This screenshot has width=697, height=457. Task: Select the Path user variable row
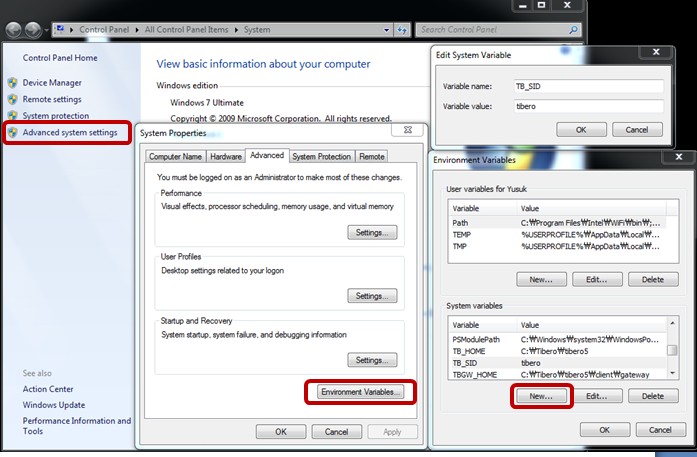[x=557, y=223]
